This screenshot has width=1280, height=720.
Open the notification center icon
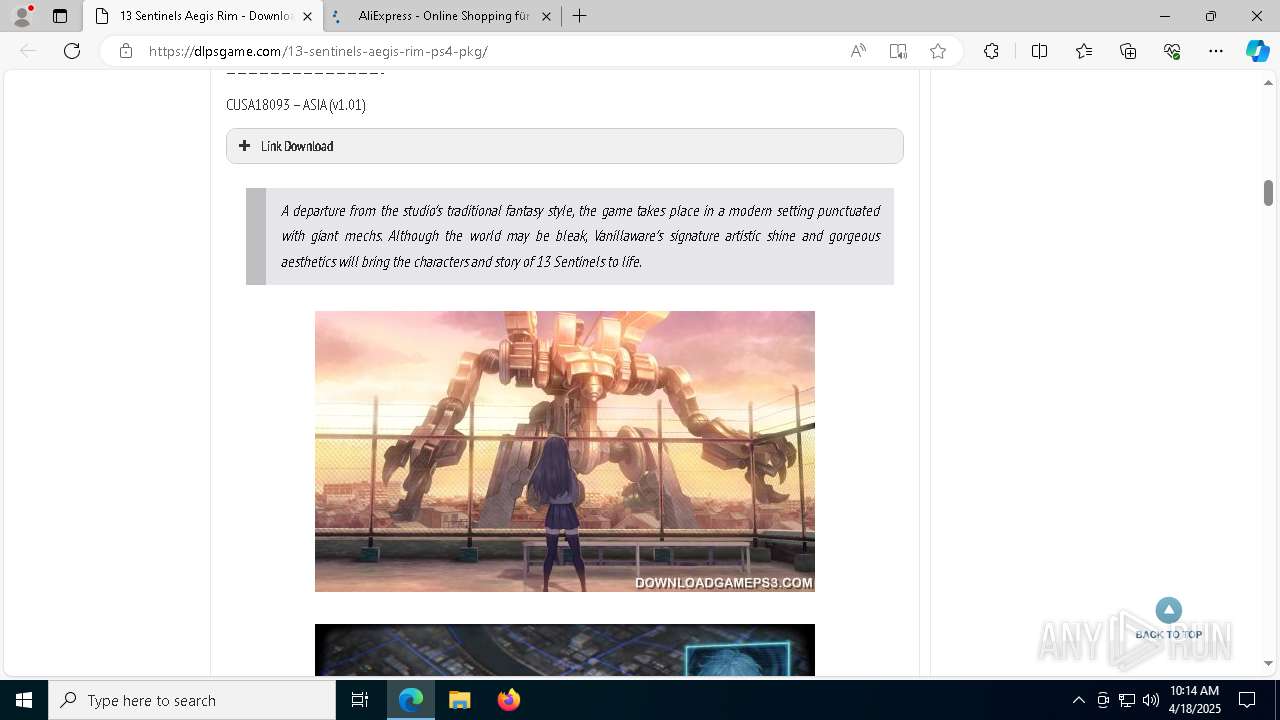(x=1247, y=700)
